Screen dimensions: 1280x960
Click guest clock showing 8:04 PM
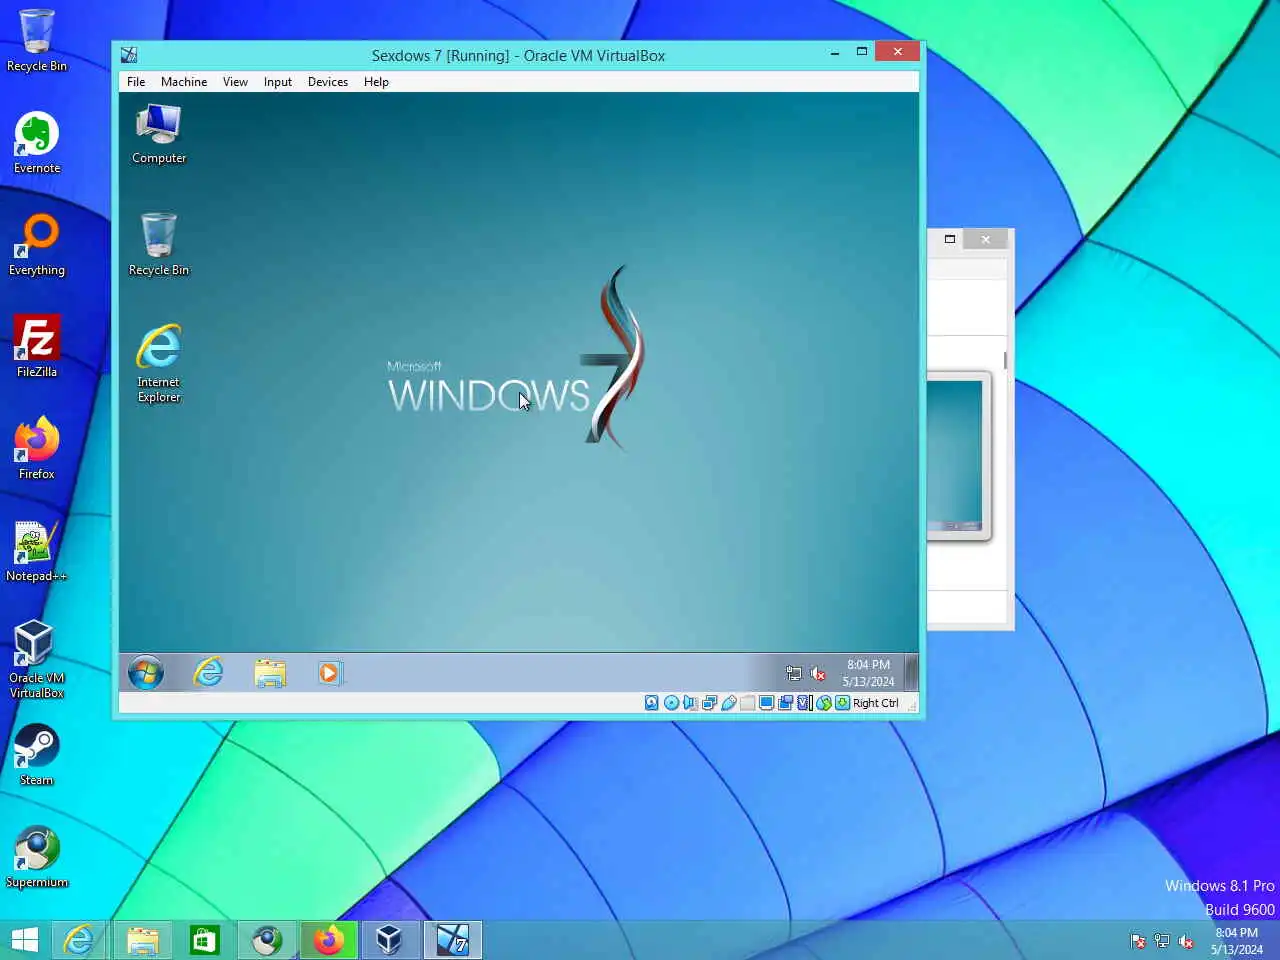coord(868,673)
